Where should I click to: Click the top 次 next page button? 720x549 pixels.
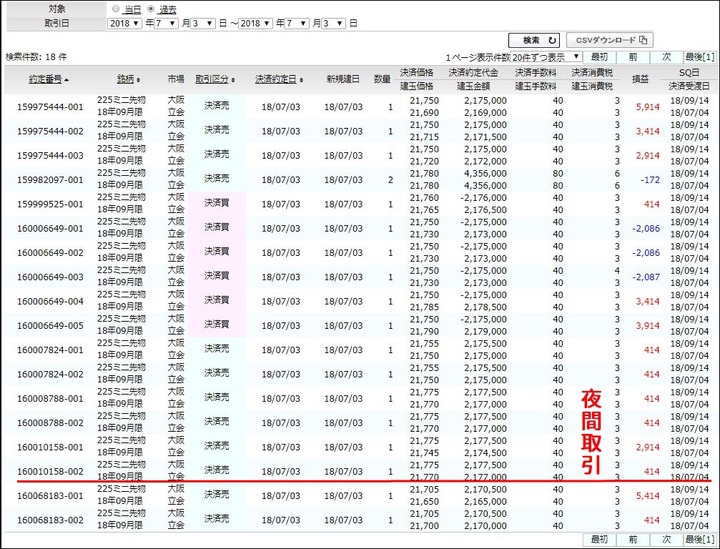pos(667,57)
